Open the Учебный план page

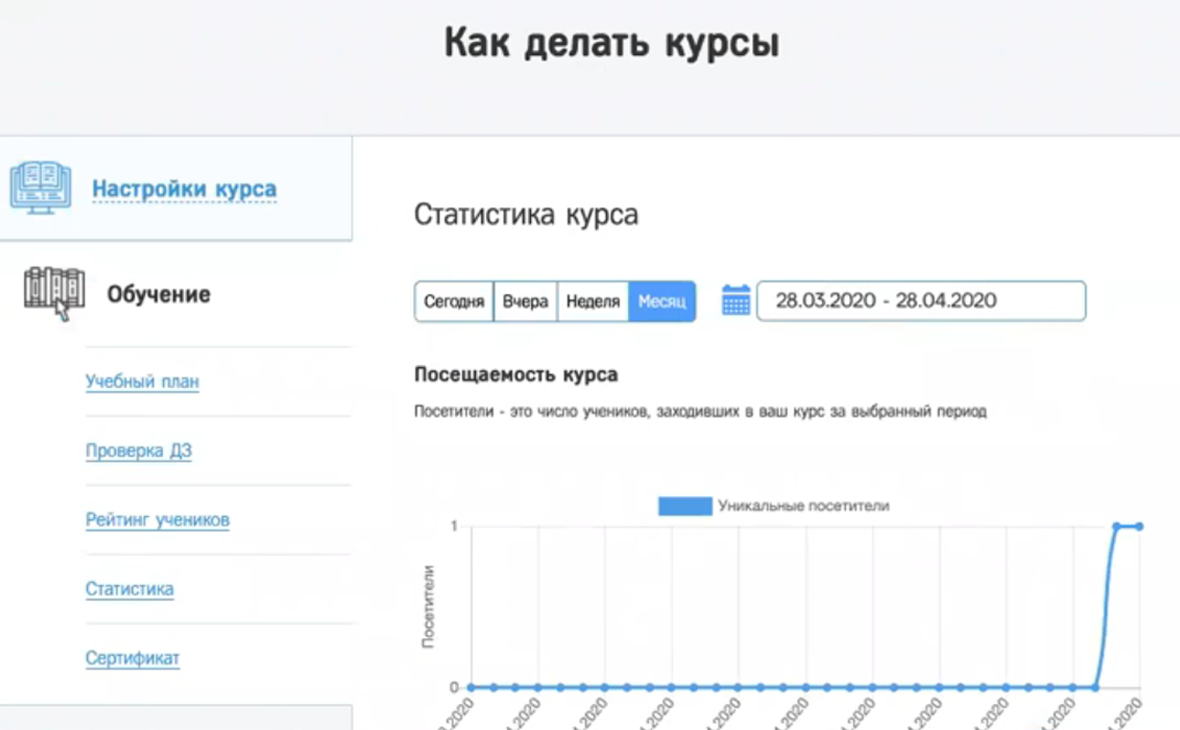coord(142,382)
